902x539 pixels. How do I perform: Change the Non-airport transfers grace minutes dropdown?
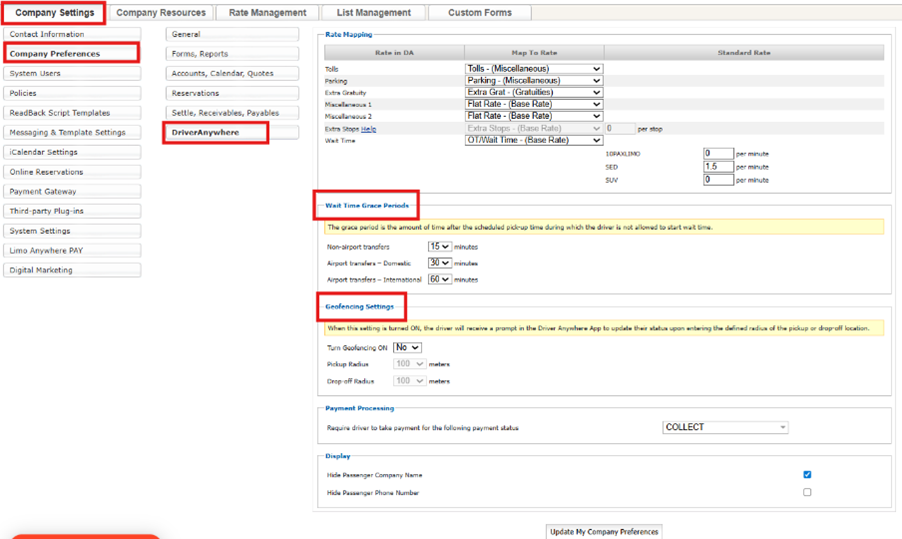(439, 246)
